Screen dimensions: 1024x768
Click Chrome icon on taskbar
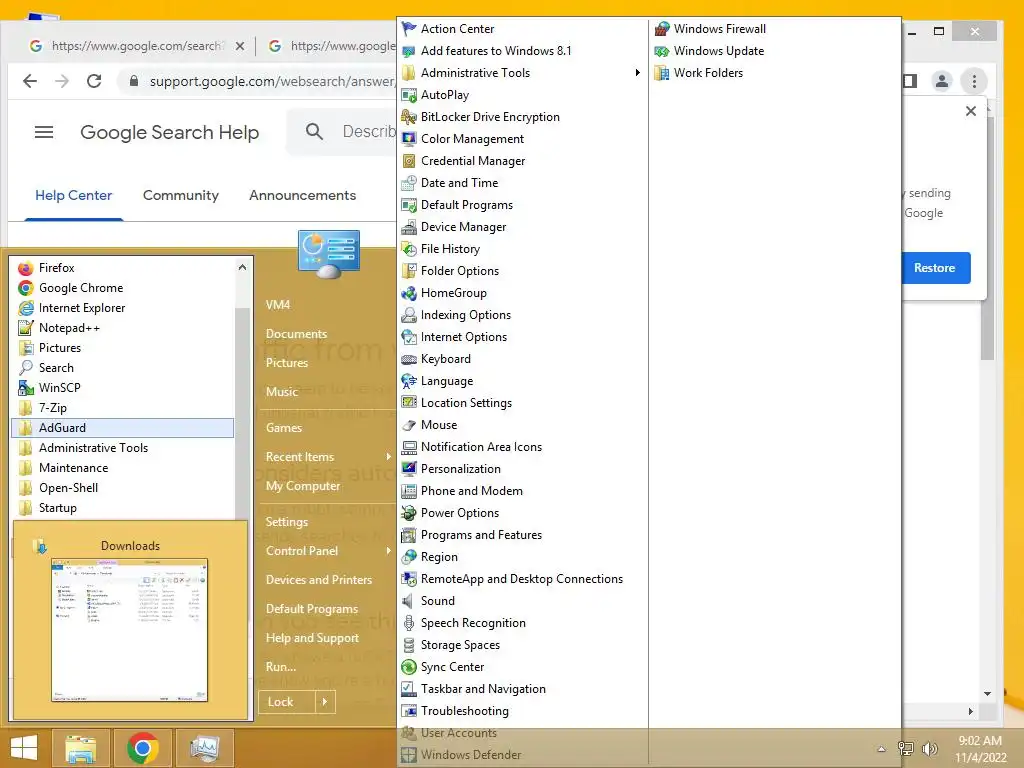click(x=143, y=748)
